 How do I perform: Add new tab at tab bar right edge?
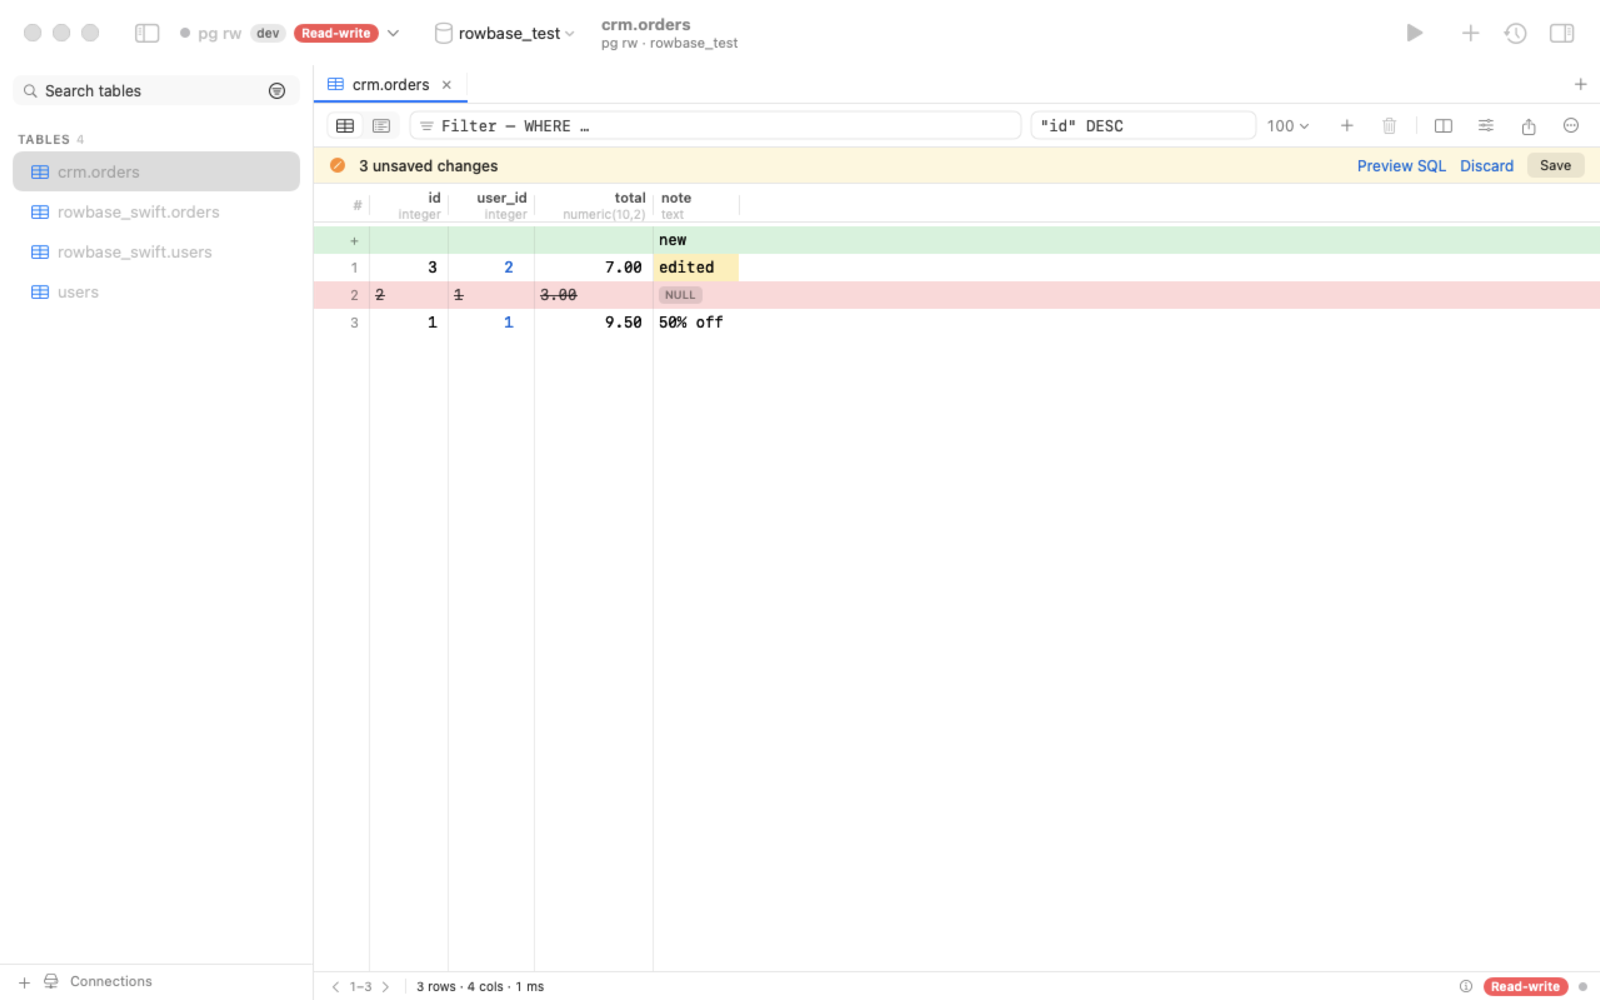[1580, 84]
